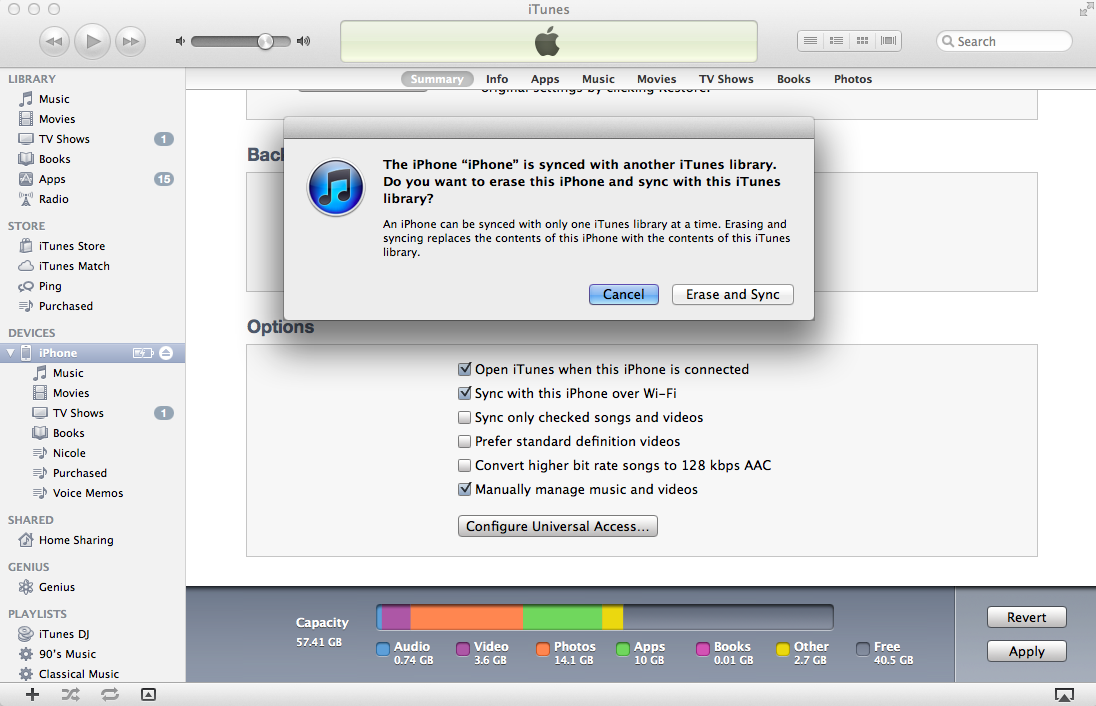Click Configure Universal Access button

[x=558, y=526]
